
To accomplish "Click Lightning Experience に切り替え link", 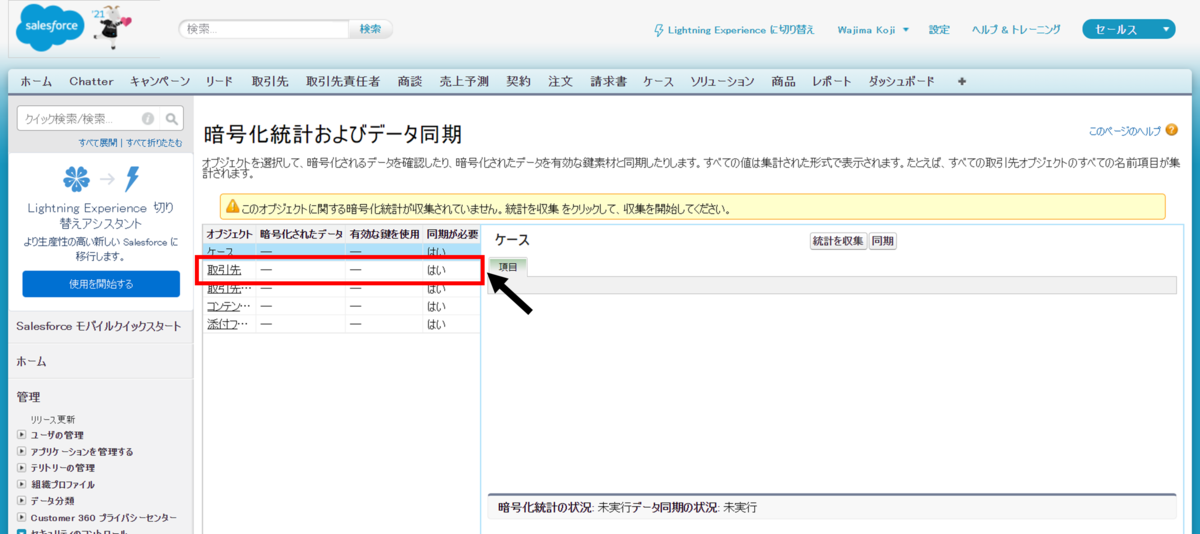I will [x=739, y=30].
